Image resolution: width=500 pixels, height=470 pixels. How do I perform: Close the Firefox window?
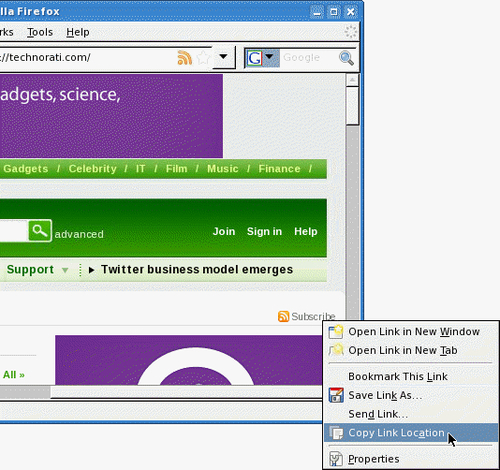point(351,12)
